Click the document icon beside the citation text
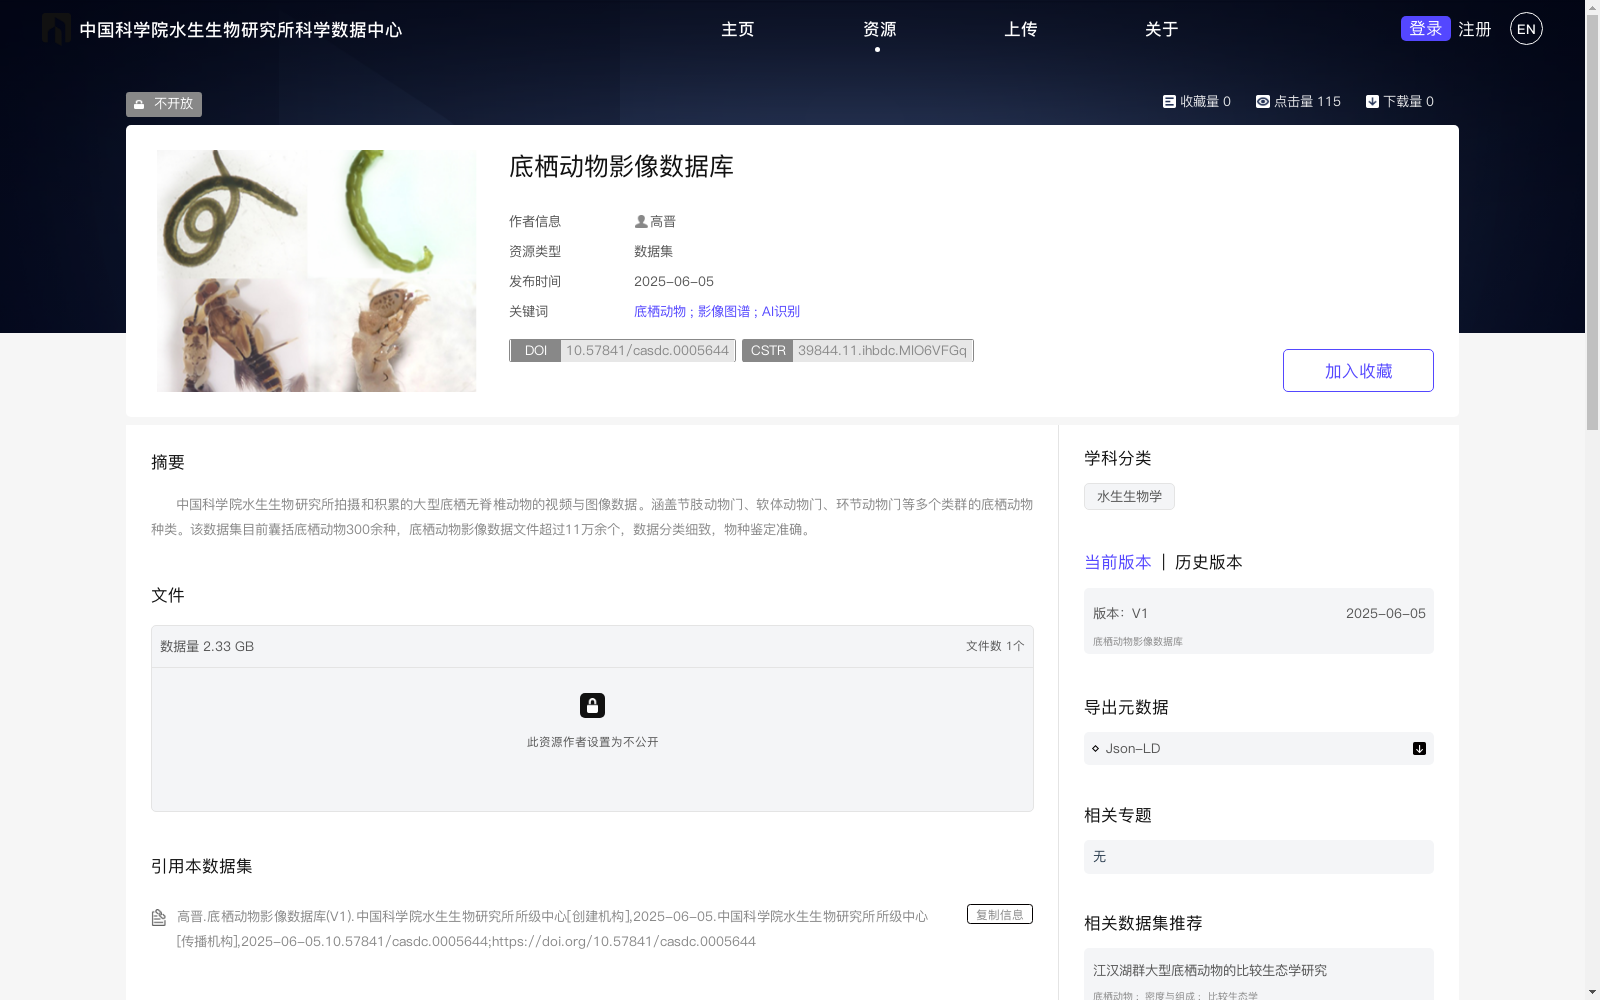Image resolution: width=1600 pixels, height=1000 pixels. point(158,914)
